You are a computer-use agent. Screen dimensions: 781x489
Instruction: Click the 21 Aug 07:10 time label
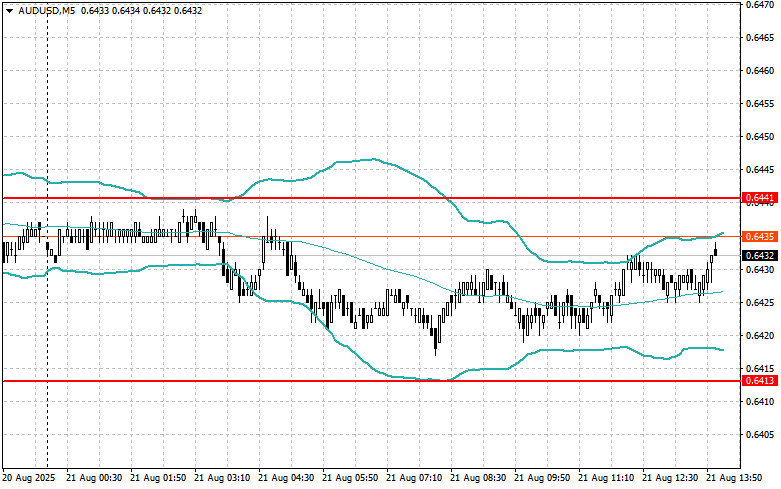click(x=414, y=478)
